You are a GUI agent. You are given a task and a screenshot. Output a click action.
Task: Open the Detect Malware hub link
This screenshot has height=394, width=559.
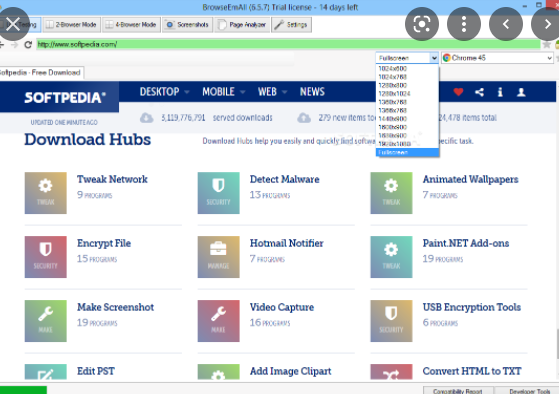[x=284, y=179]
